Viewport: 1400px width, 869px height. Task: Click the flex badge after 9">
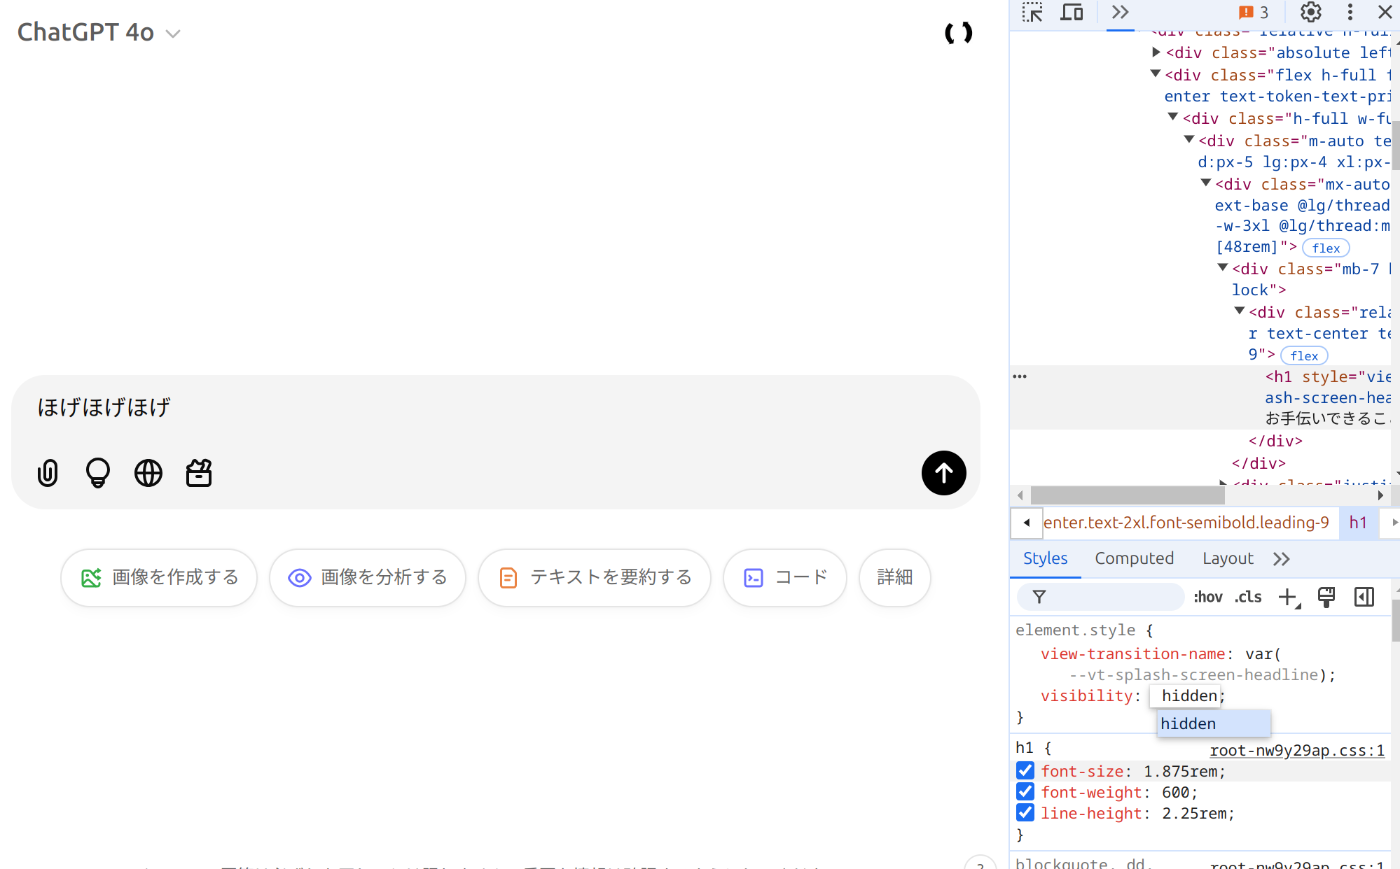pyautogui.click(x=1304, y=356)
